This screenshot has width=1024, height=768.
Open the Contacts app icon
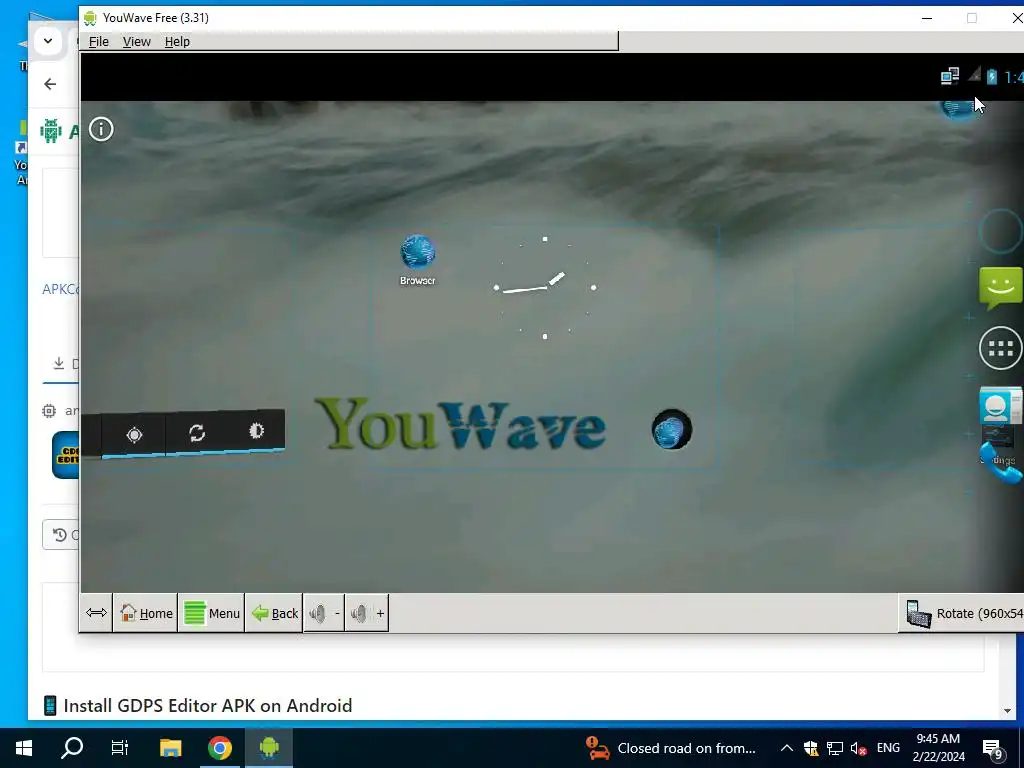[x=1000, y=406]
